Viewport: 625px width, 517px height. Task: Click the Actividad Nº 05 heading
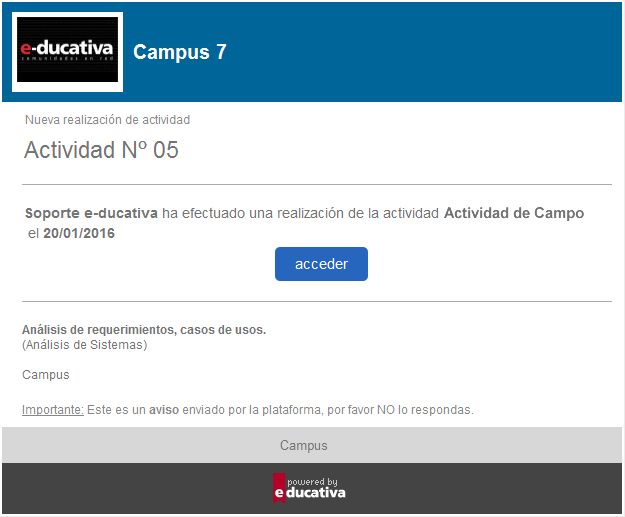pyautogui.click(x=101, y=150)
